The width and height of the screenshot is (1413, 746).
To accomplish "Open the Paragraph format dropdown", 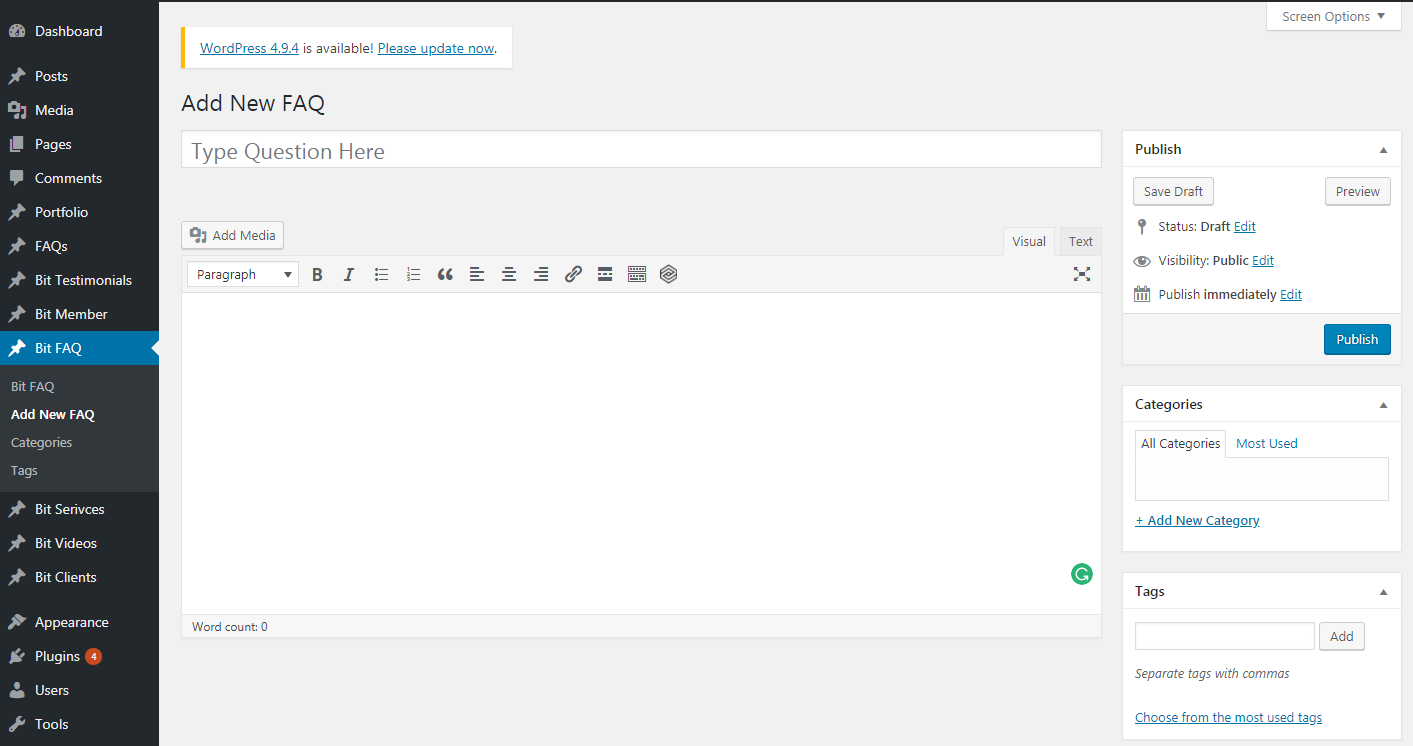I will (x=243, y=274).
